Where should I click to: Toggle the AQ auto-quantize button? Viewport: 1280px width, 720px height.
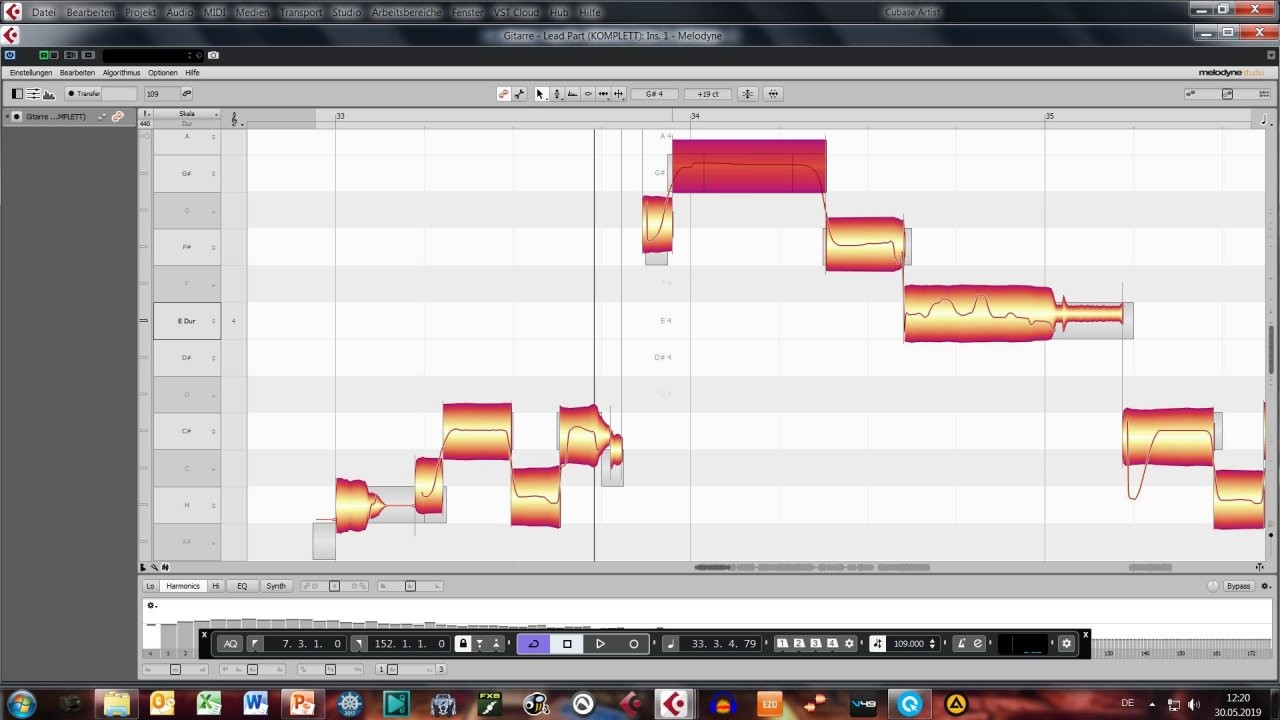pyautogui.click(x=230, y=644)
